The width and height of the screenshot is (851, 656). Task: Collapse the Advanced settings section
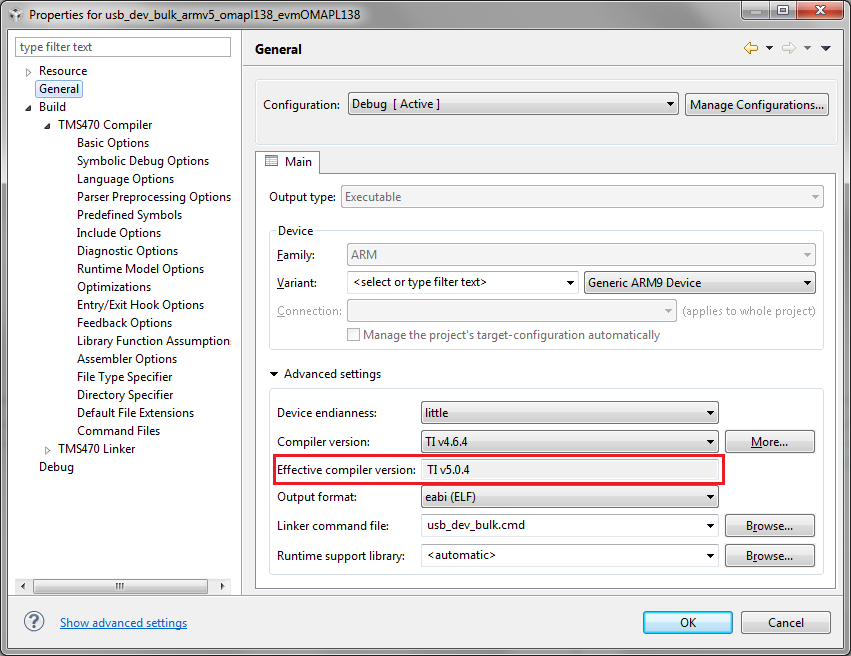[273, 373]
